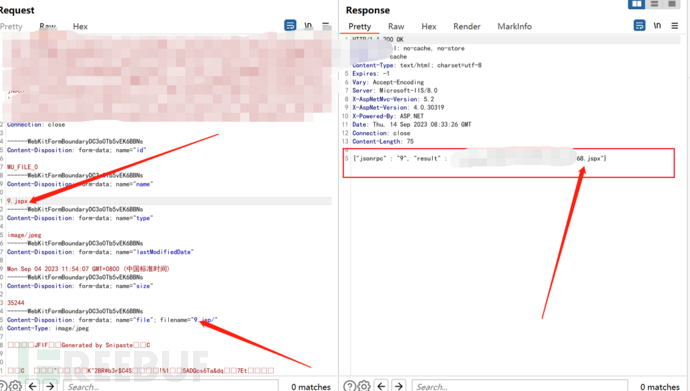Viewport: 690px width, 391px height.
Task: Open the Render tab in Response
Action: (467, 26)
